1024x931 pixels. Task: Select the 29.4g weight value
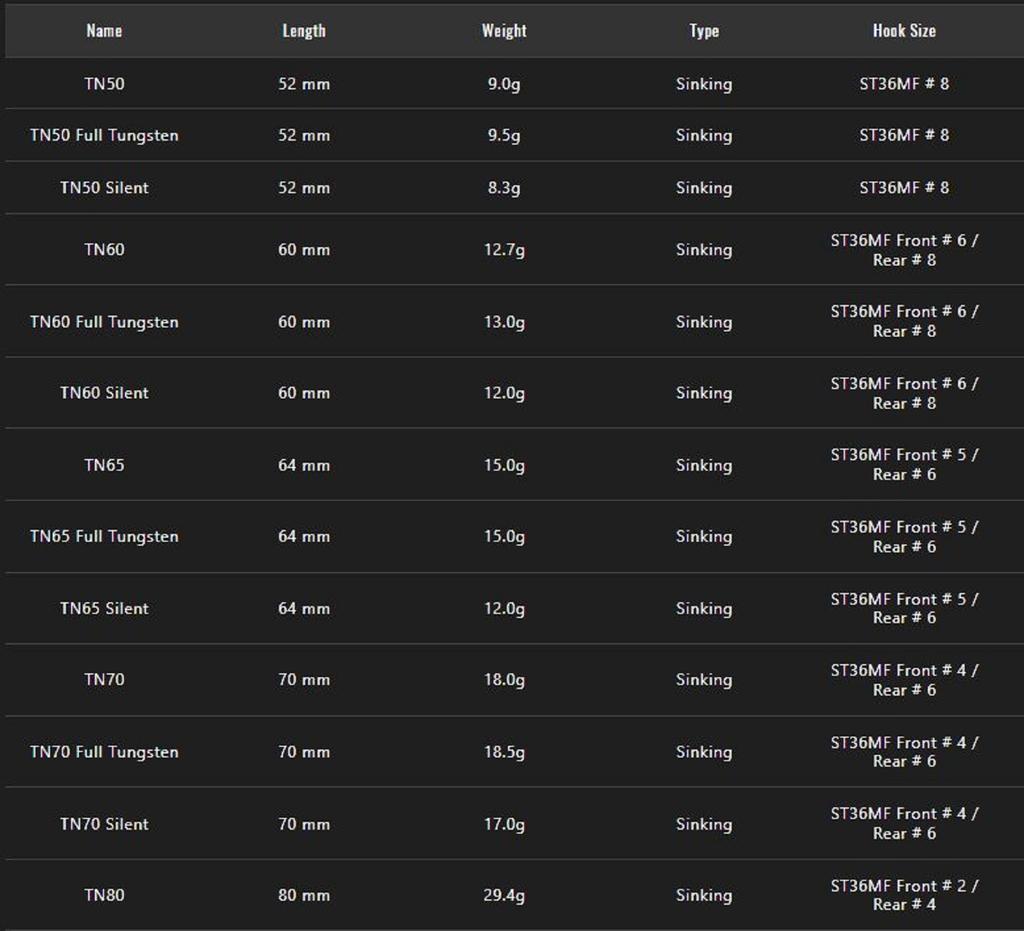(x=504, y=895)
